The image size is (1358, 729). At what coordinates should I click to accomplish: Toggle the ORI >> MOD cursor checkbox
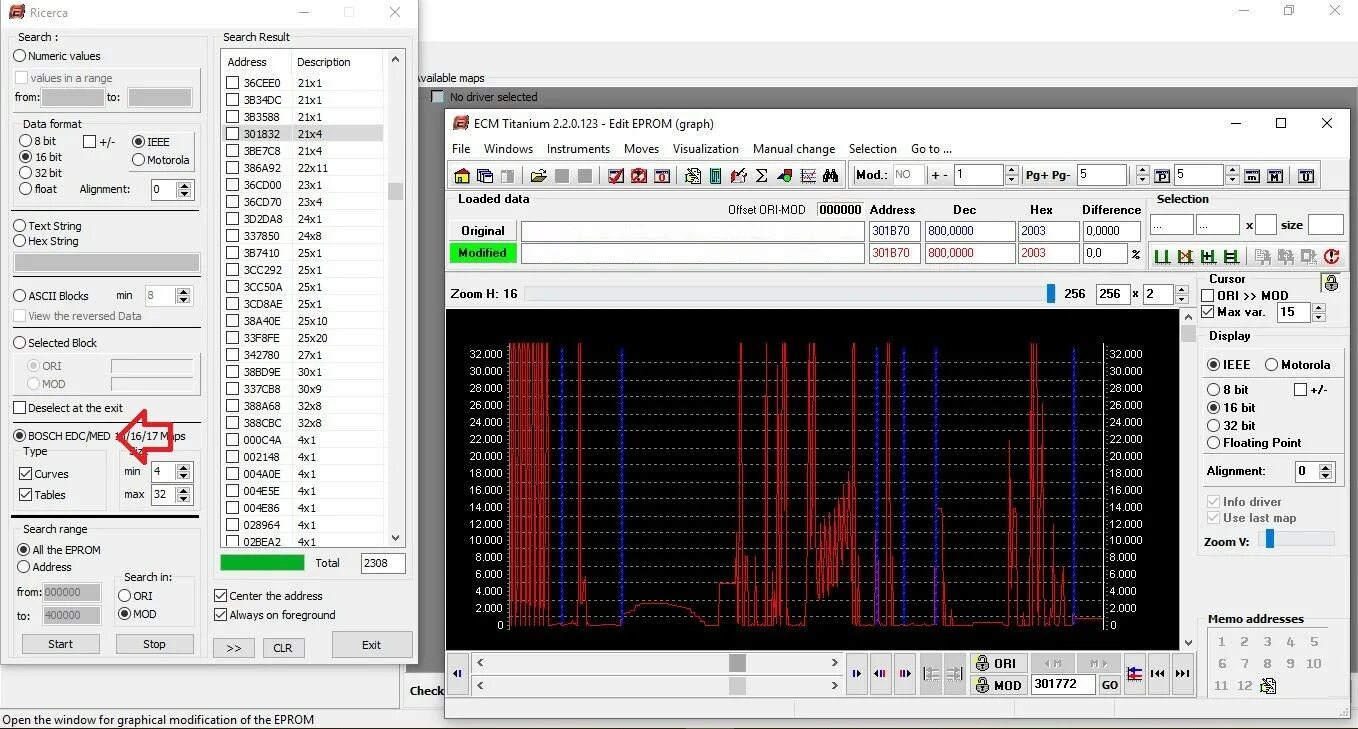tap(1208, 295)
